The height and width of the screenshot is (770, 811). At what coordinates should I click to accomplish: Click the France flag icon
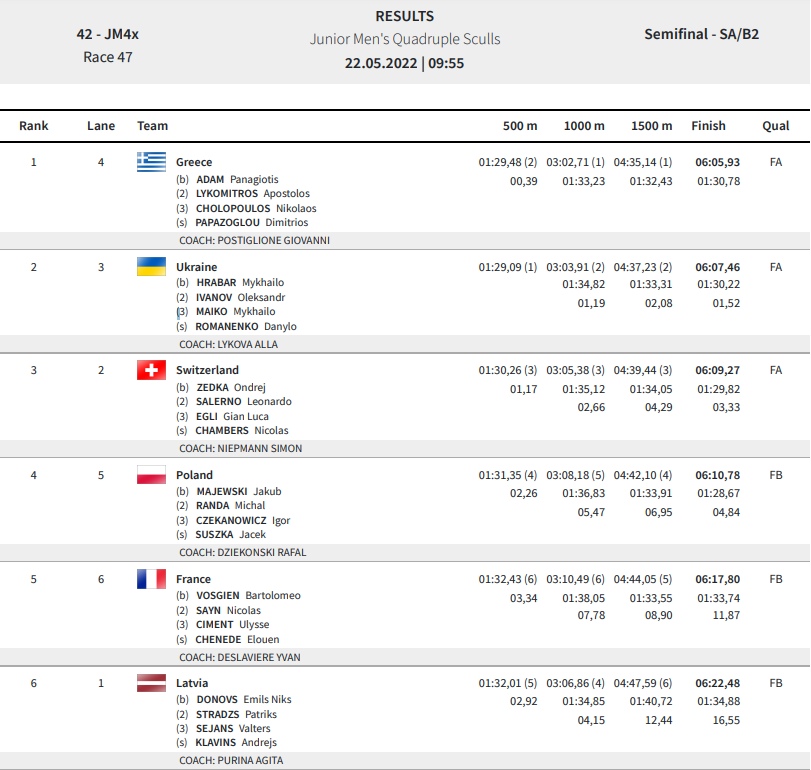[152, 579]
